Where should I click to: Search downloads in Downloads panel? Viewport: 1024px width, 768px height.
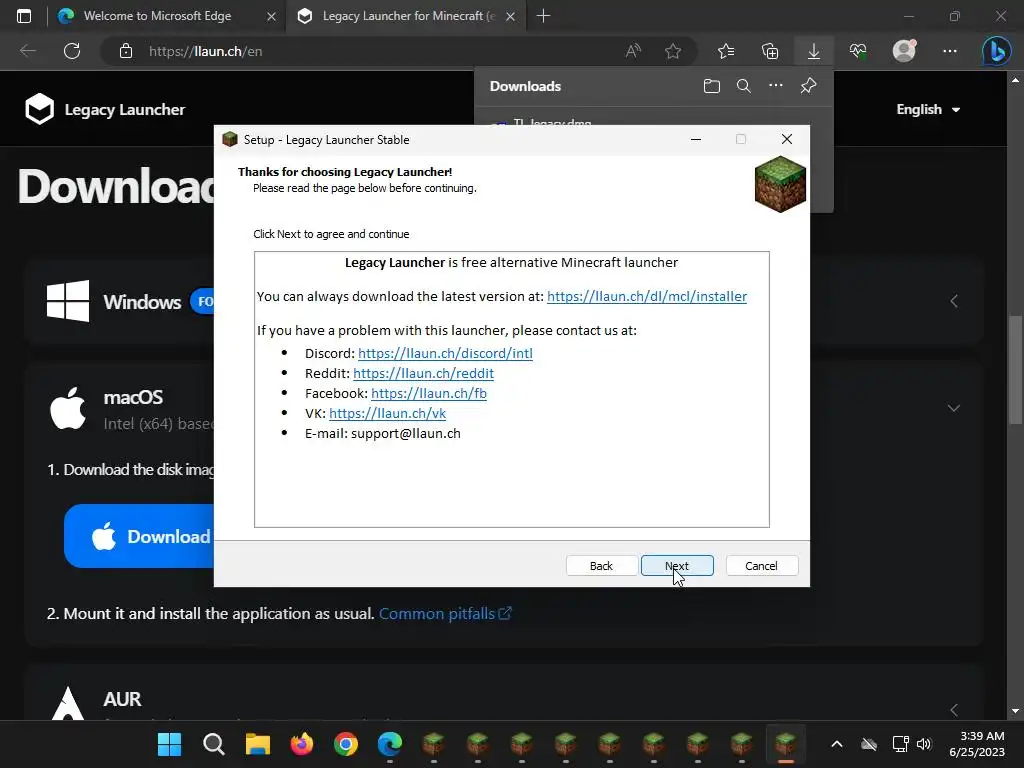744,86
